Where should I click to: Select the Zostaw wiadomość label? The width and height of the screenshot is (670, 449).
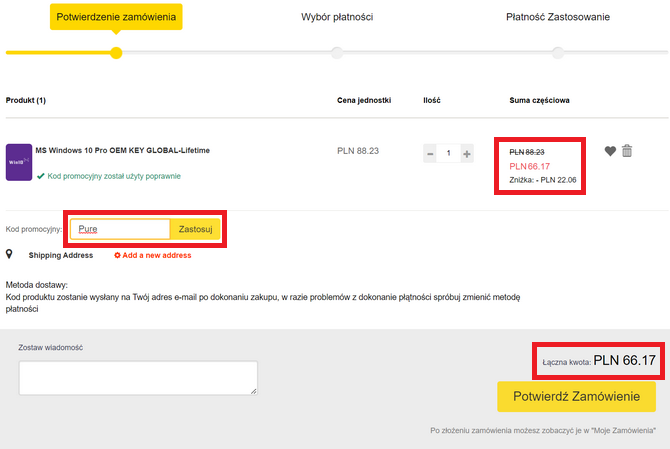(50, 348)
